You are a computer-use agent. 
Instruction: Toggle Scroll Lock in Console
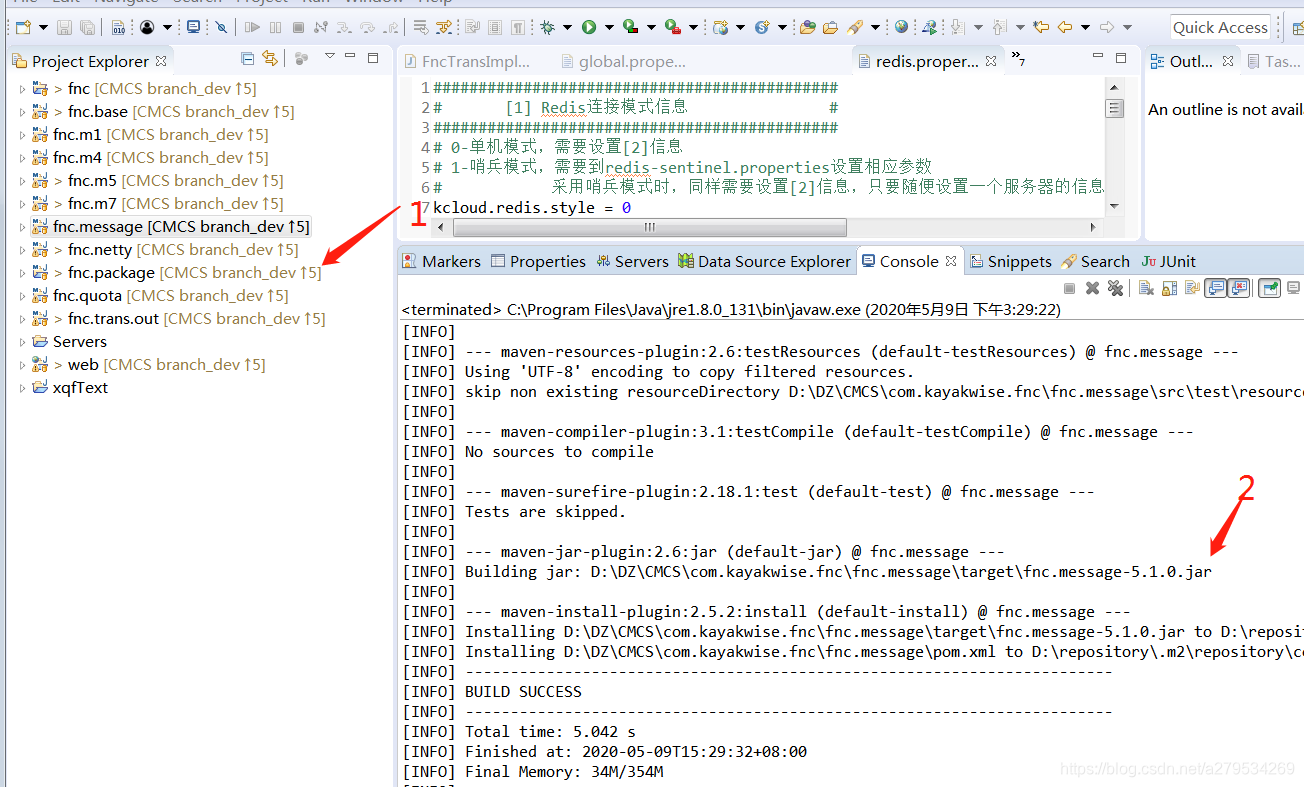pos(1169,288)
